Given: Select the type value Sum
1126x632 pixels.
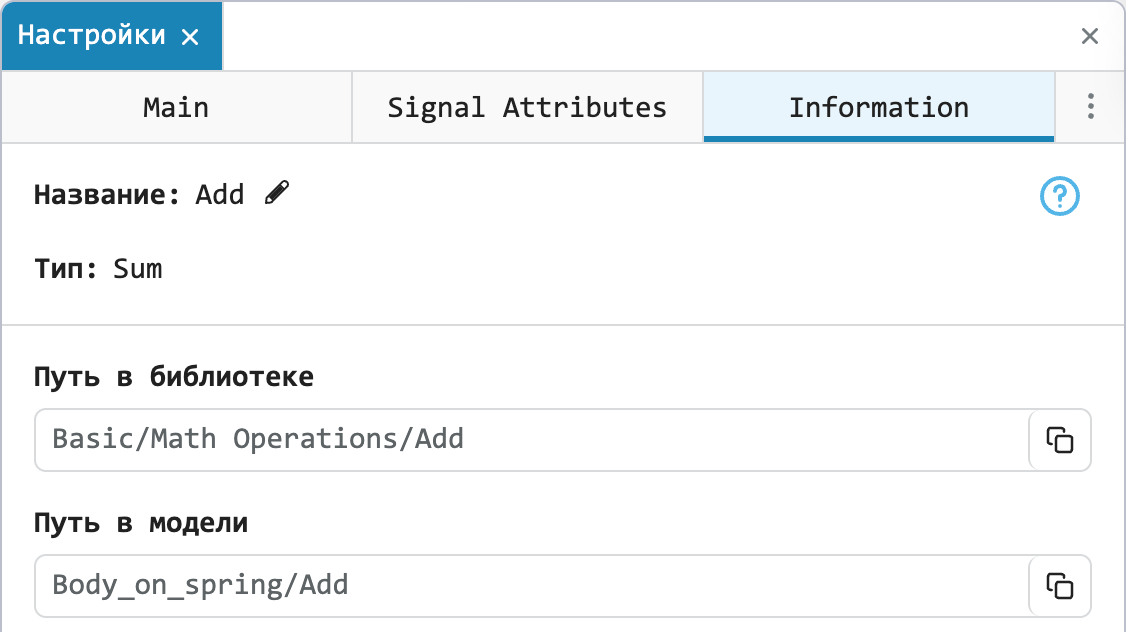Looking at the screenshot, I should pos(138,269).
